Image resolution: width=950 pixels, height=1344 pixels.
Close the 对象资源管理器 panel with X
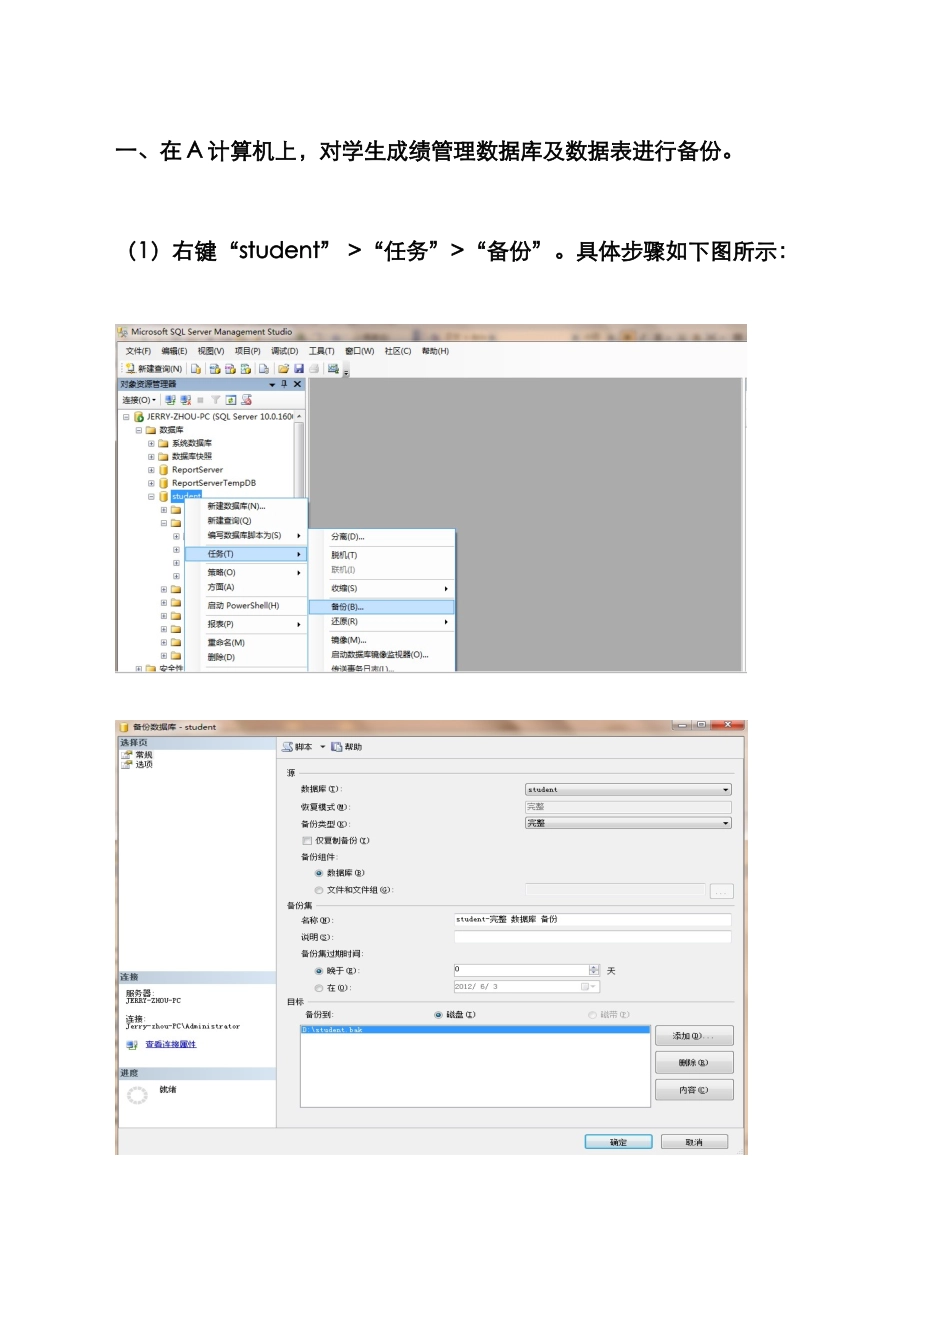pyautogui.click(x=297, y=384)
